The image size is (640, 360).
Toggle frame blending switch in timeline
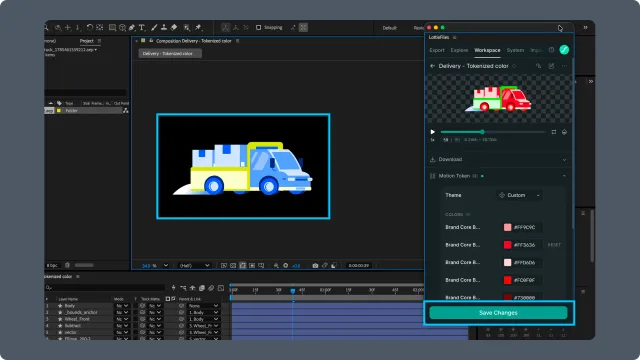pos(202,288)
